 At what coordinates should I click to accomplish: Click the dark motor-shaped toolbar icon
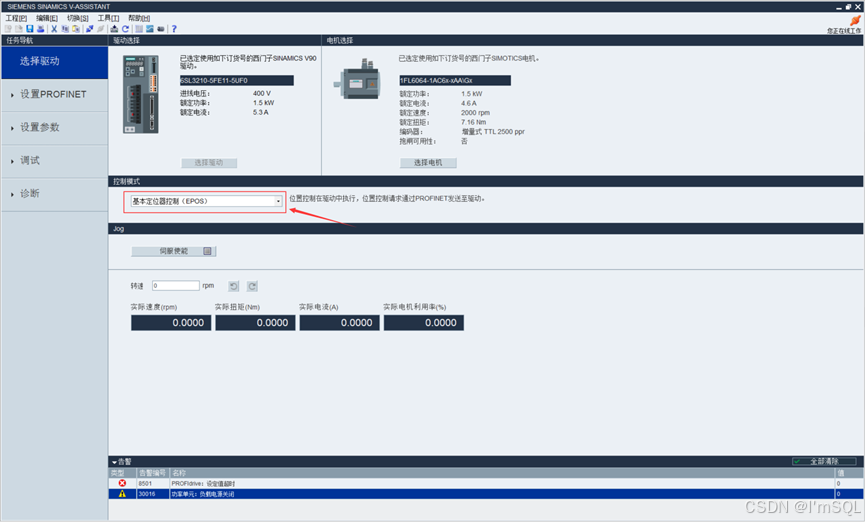tap(161, 29)
